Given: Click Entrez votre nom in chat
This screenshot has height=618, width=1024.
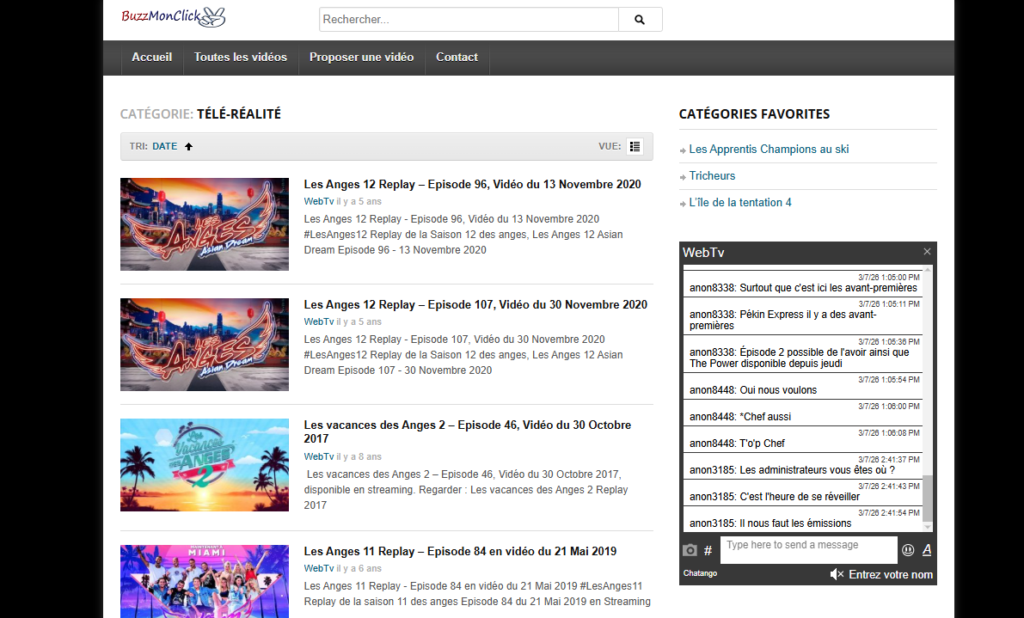Looking at the screenshot, I should pos(890,574).
